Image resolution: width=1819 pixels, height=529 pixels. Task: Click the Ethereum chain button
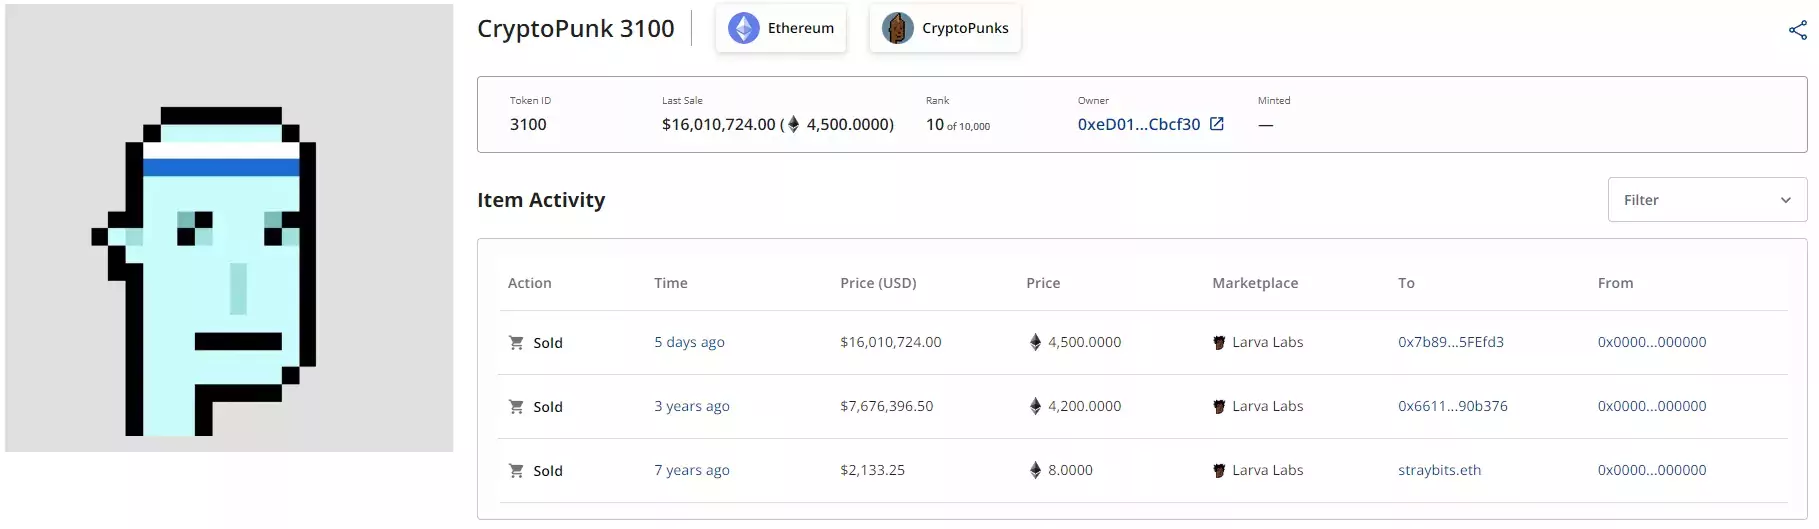[x=781, y=28]
